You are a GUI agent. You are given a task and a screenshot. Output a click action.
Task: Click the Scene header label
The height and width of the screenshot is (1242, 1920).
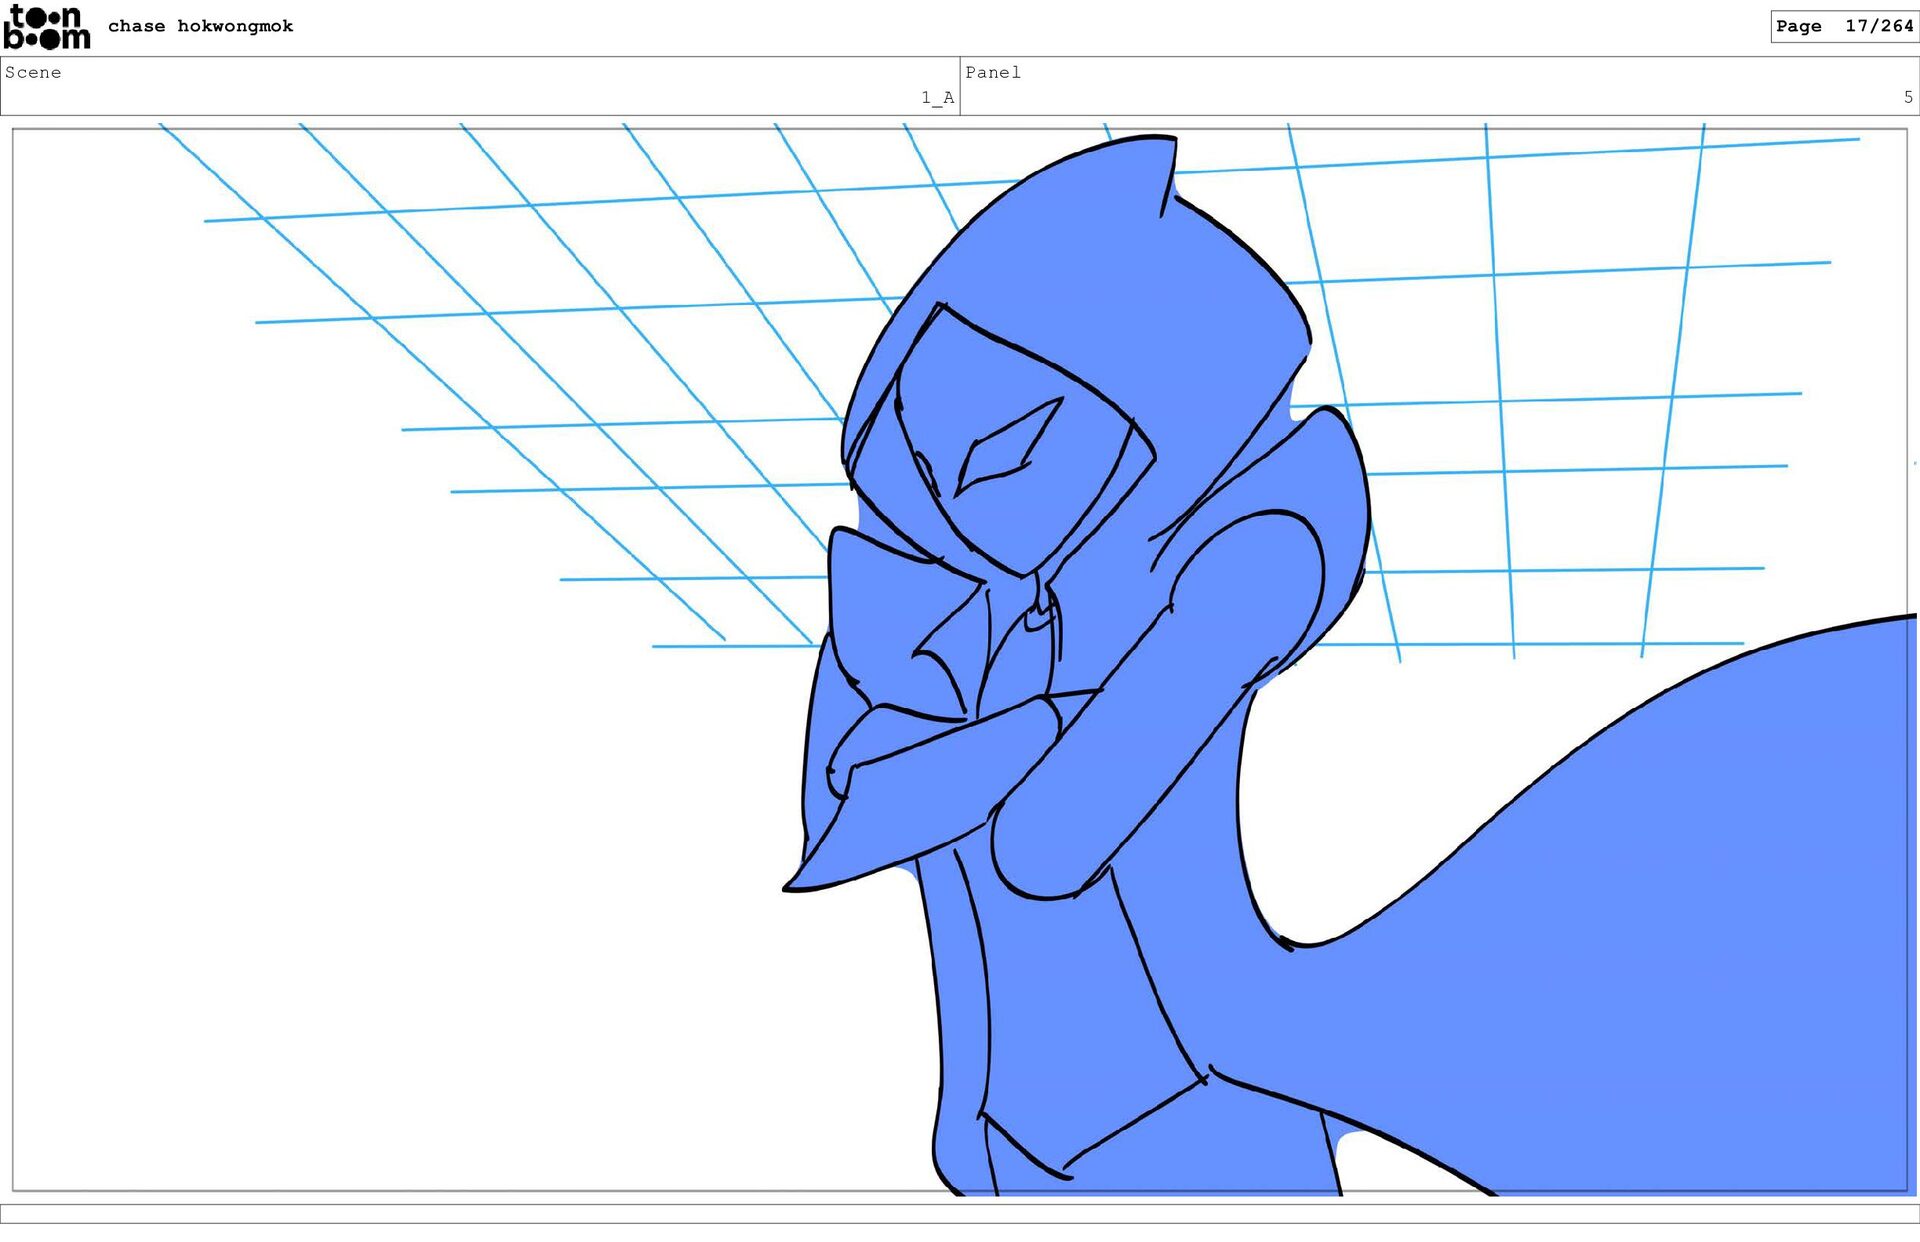coord(33,72)
